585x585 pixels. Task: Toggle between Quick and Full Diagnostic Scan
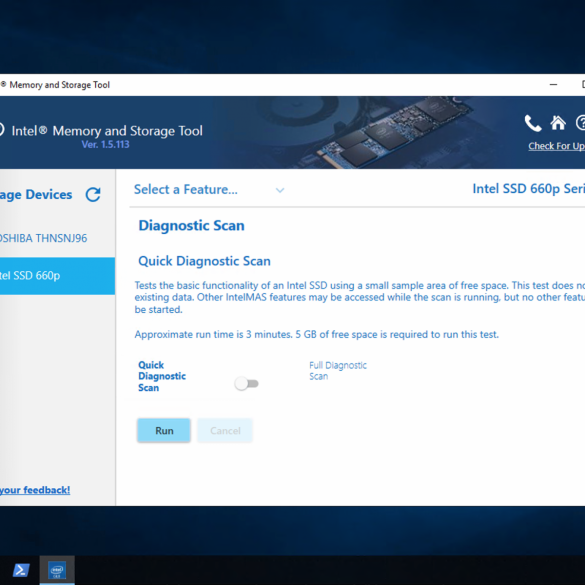pyautogui.click(x=247, y=384)
